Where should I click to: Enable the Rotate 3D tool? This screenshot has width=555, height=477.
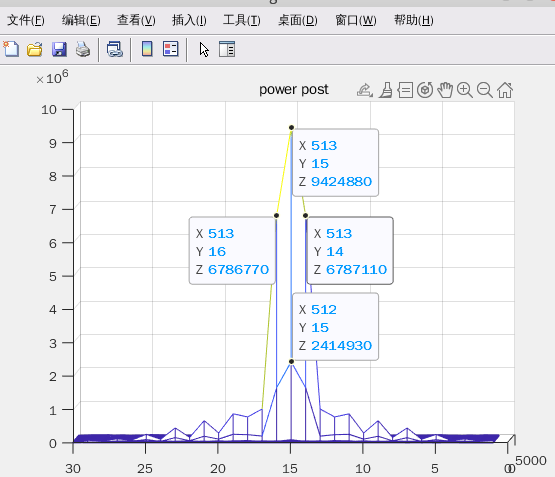[x=425, y=90]
